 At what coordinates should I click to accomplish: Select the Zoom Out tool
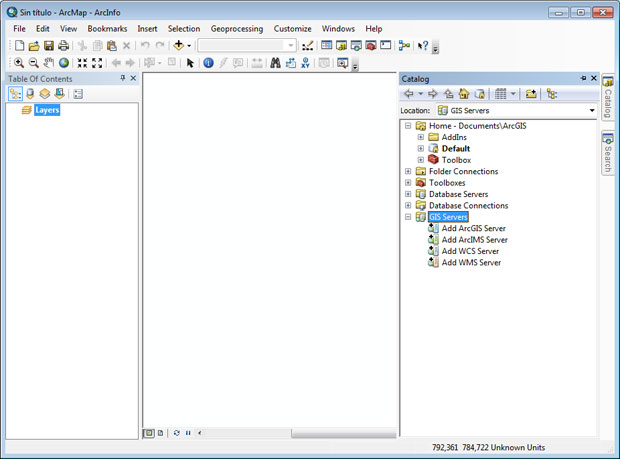tap(34, 63)
